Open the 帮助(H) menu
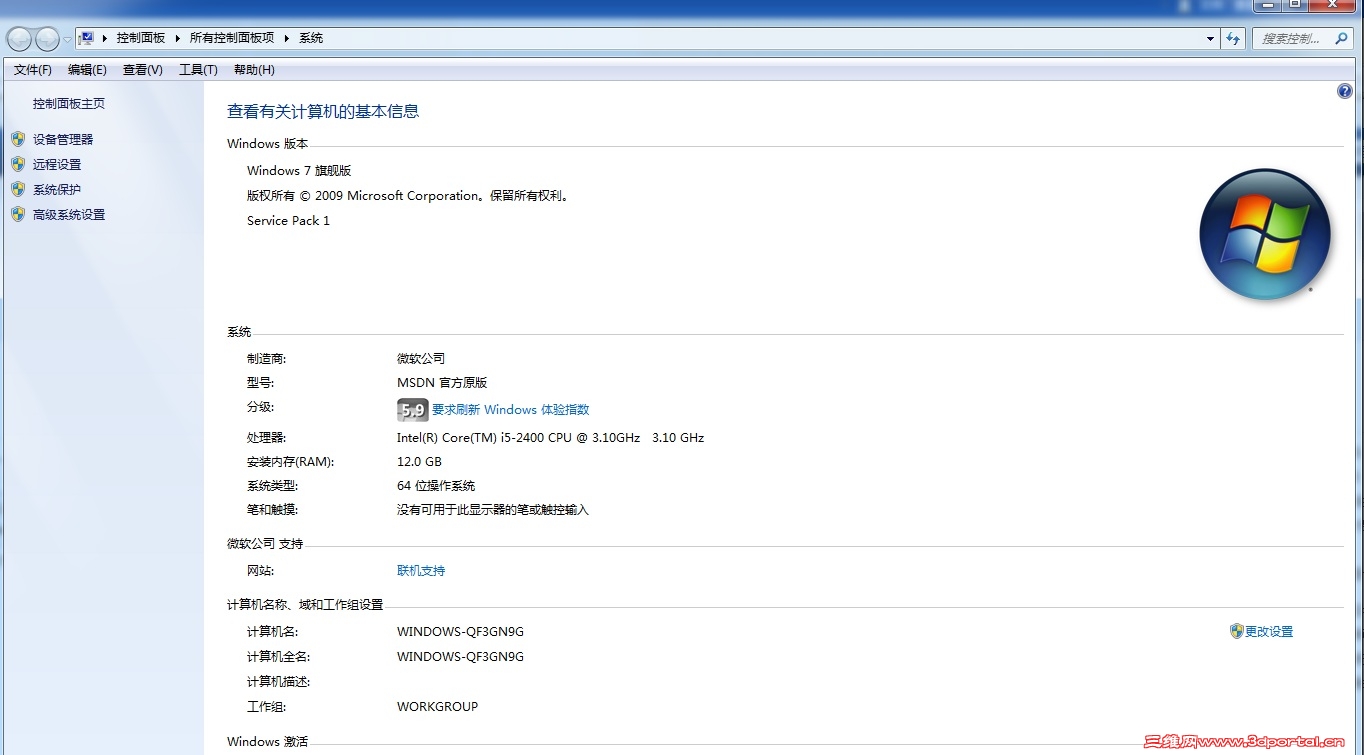The height and width of the screenshot is (755, 1364). pyautogui.click(x=254, y=70)
